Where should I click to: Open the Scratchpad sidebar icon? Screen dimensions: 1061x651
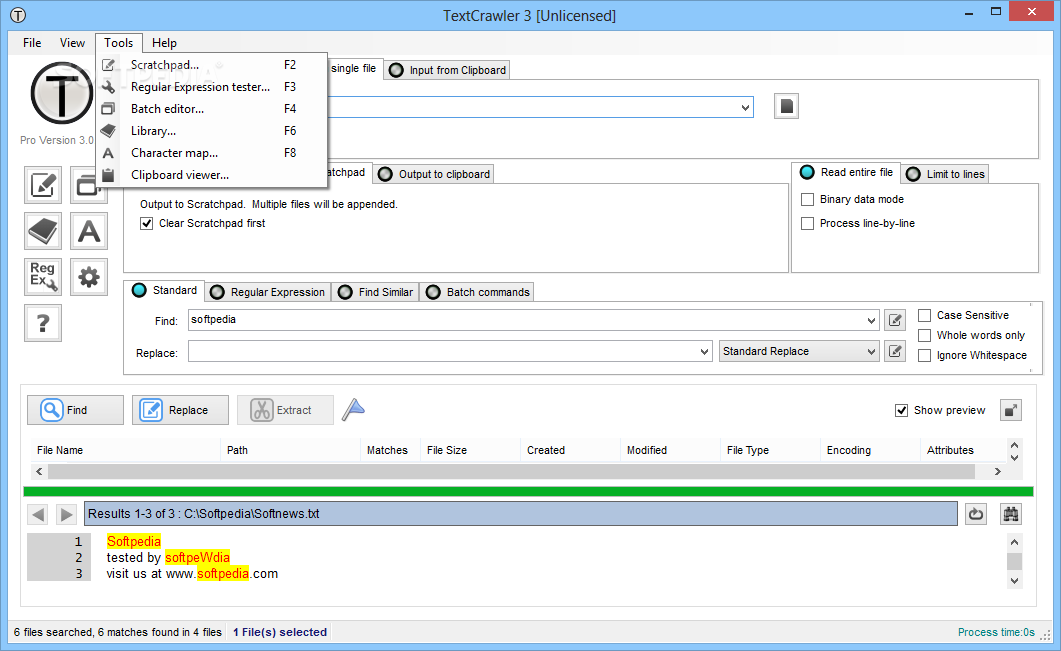(43, 185)
